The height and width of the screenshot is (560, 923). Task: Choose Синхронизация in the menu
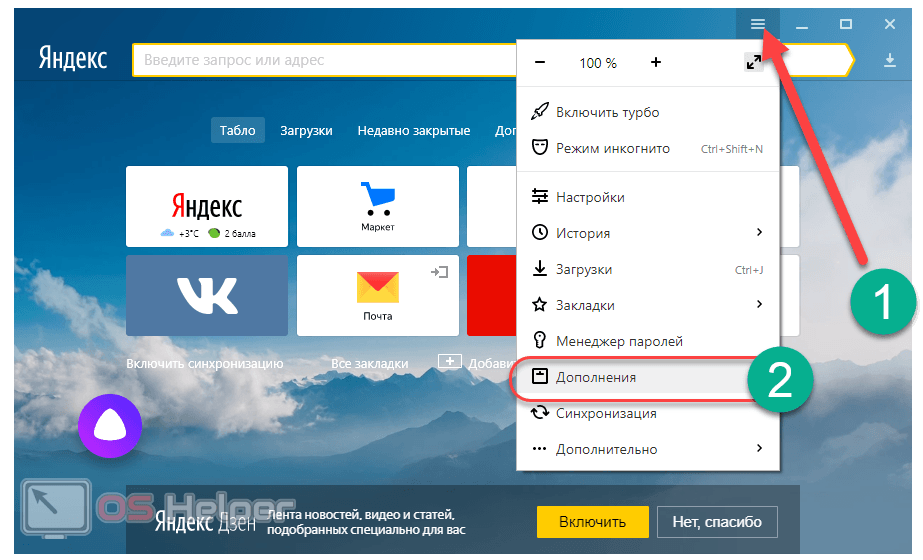[648, 413]
